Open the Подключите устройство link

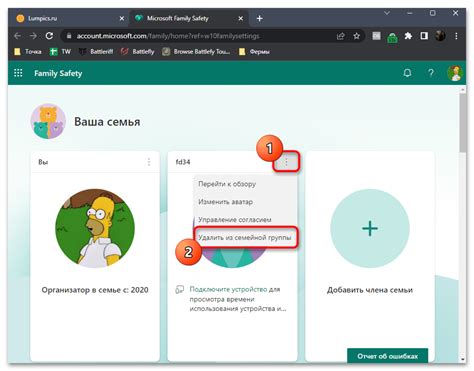228,289
